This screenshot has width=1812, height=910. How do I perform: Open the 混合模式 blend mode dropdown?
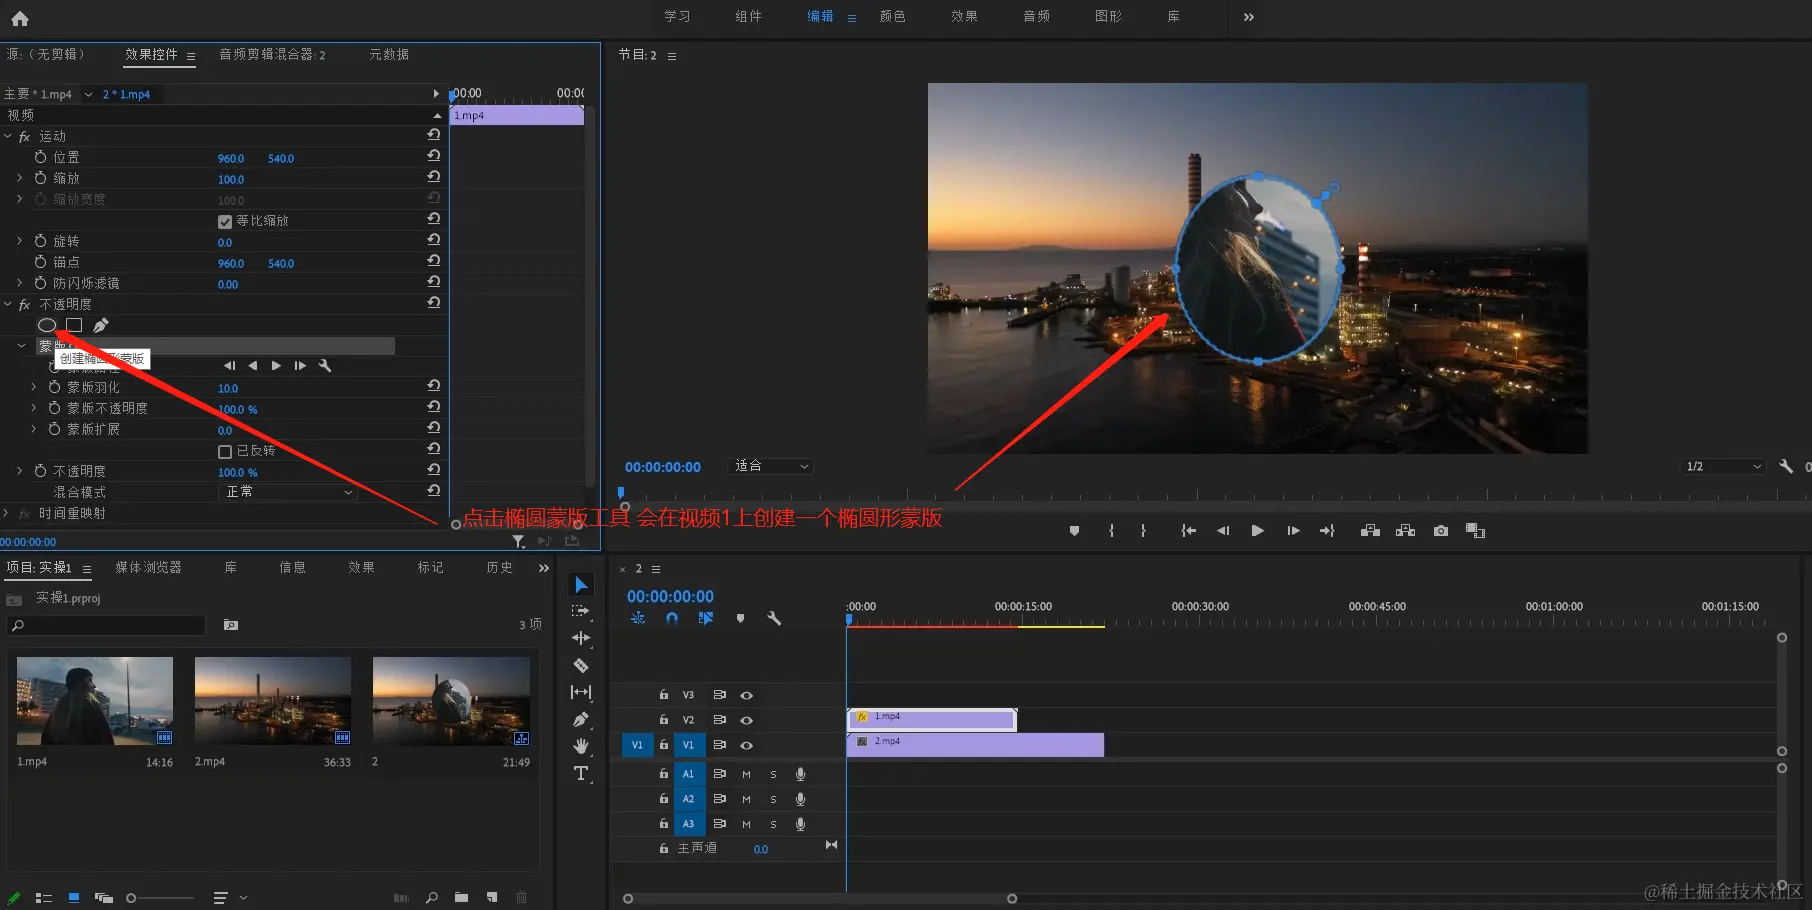288,492
